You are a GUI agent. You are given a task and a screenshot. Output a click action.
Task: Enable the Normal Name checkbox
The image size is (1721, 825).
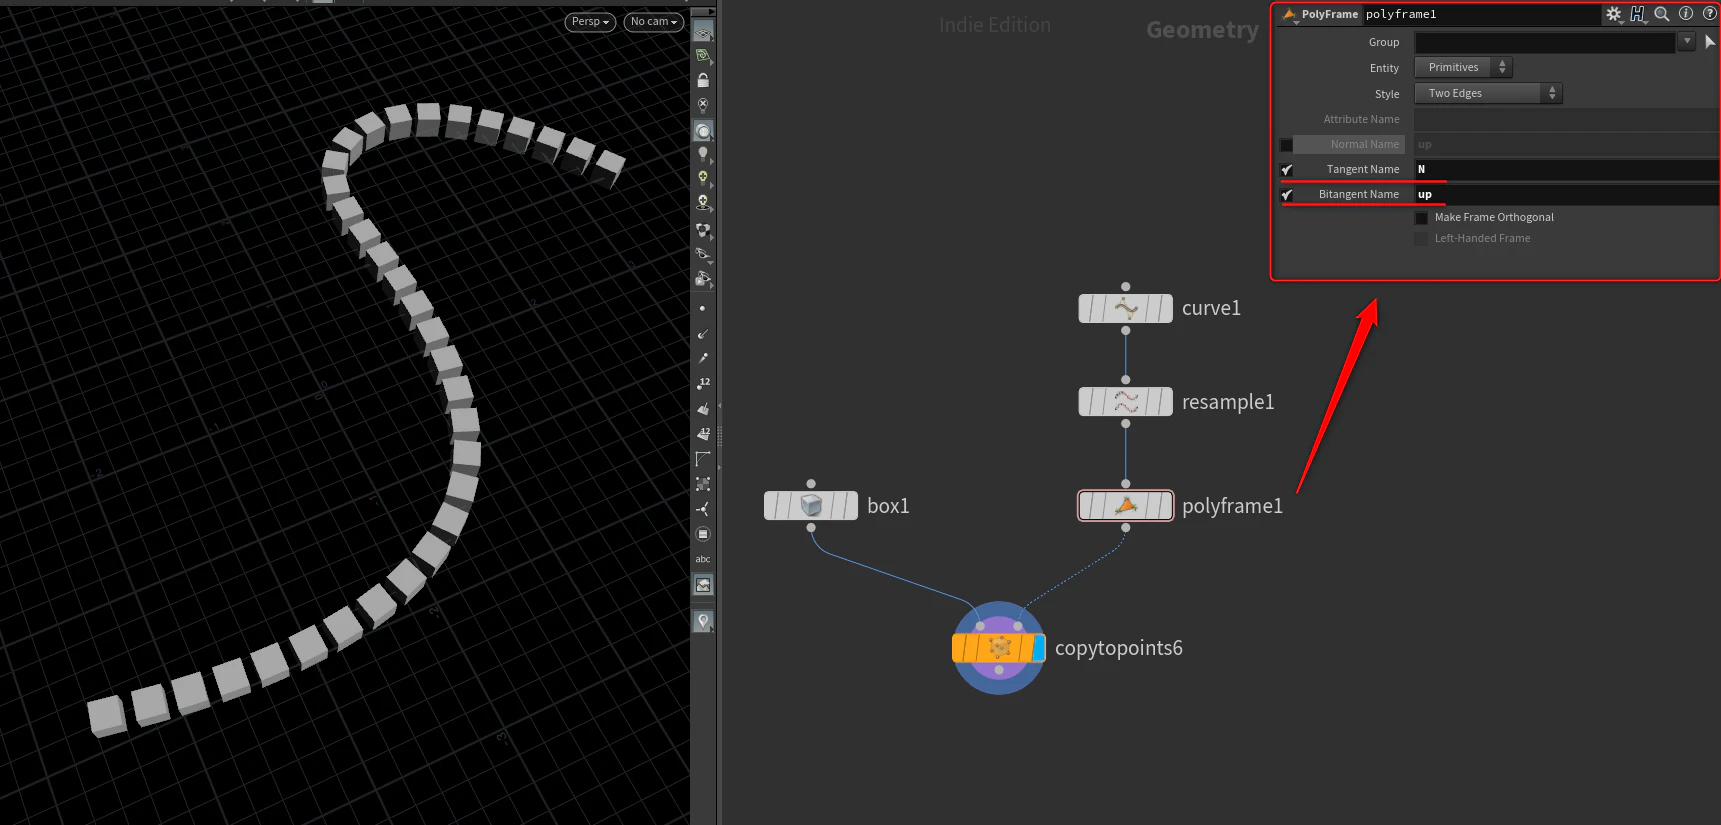pos(1287,145)
